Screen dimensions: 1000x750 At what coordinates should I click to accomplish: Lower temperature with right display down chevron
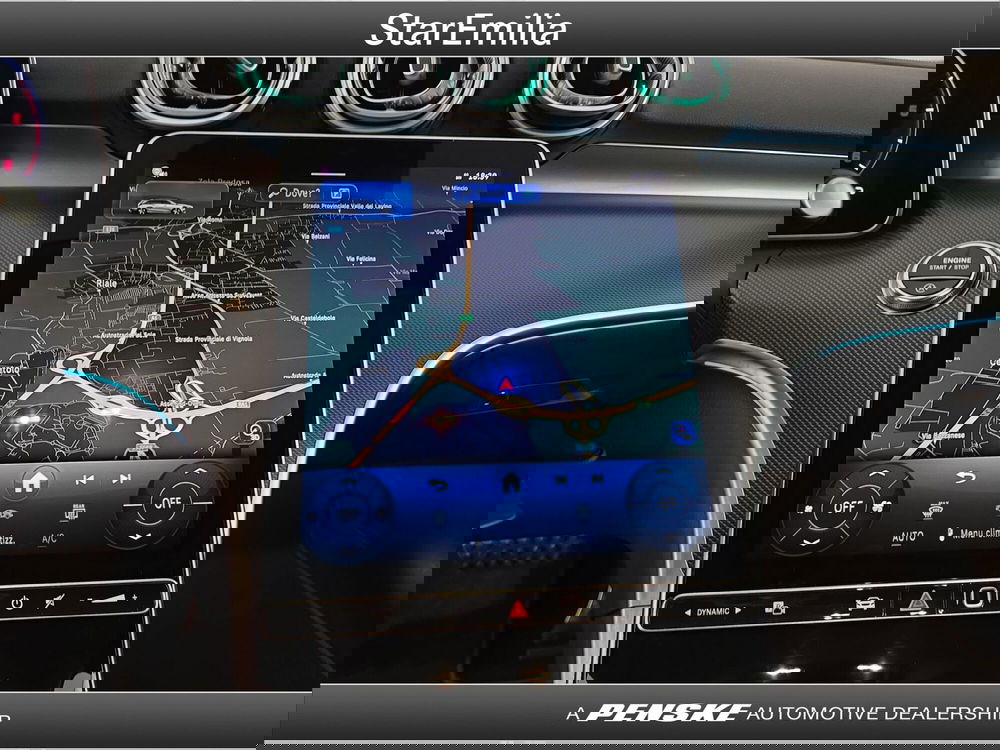pos(811,541)
